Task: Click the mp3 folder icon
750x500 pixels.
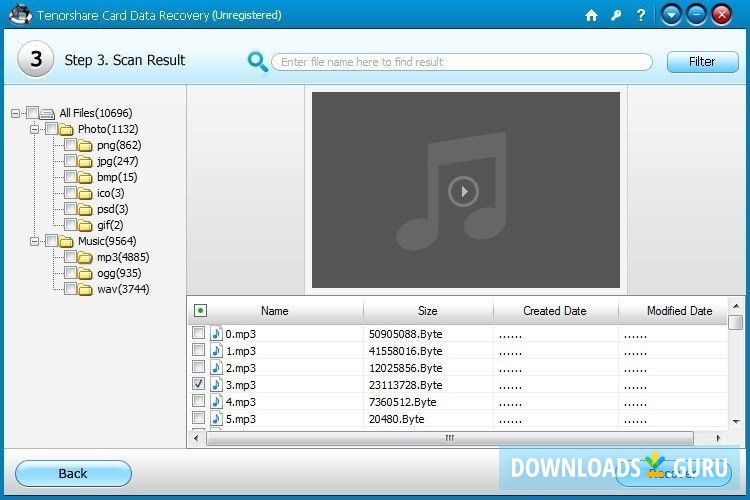Action: [x=85, y=258]
